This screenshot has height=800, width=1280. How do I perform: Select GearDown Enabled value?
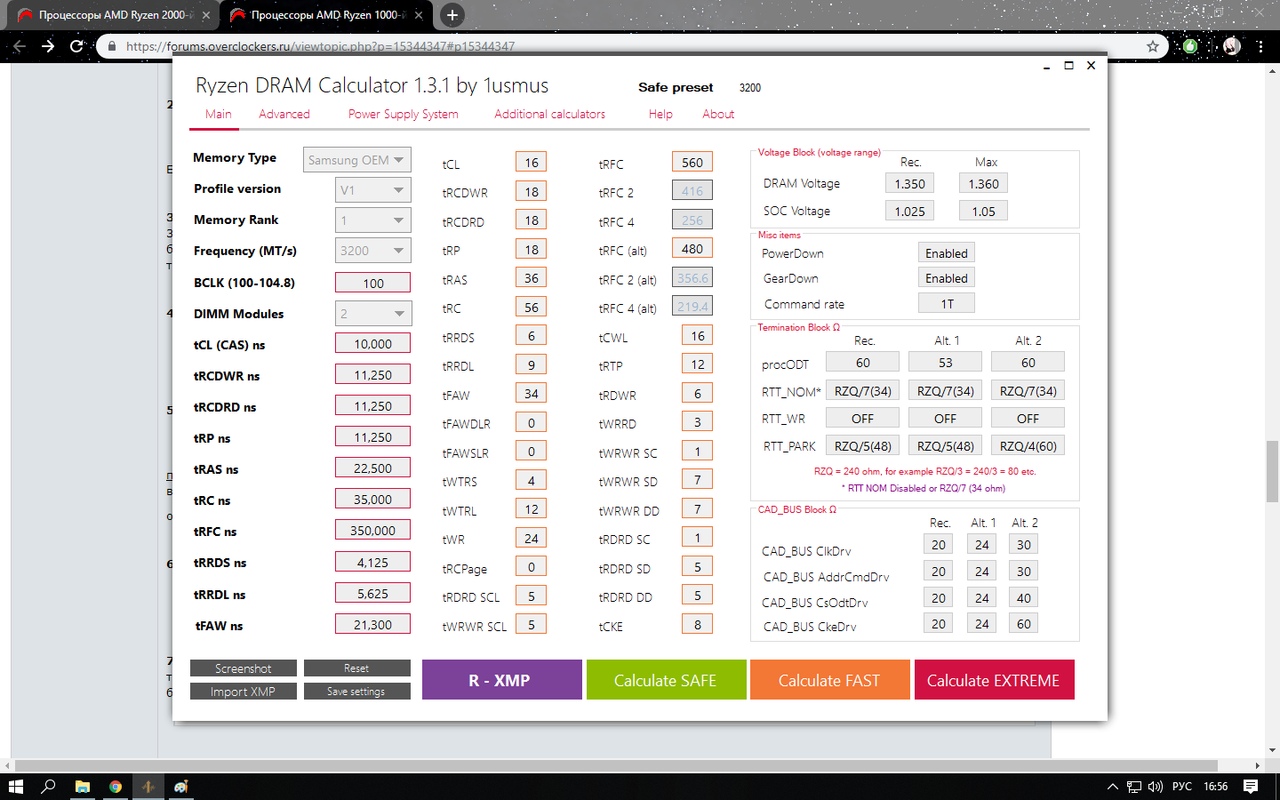tap(946, 278)
